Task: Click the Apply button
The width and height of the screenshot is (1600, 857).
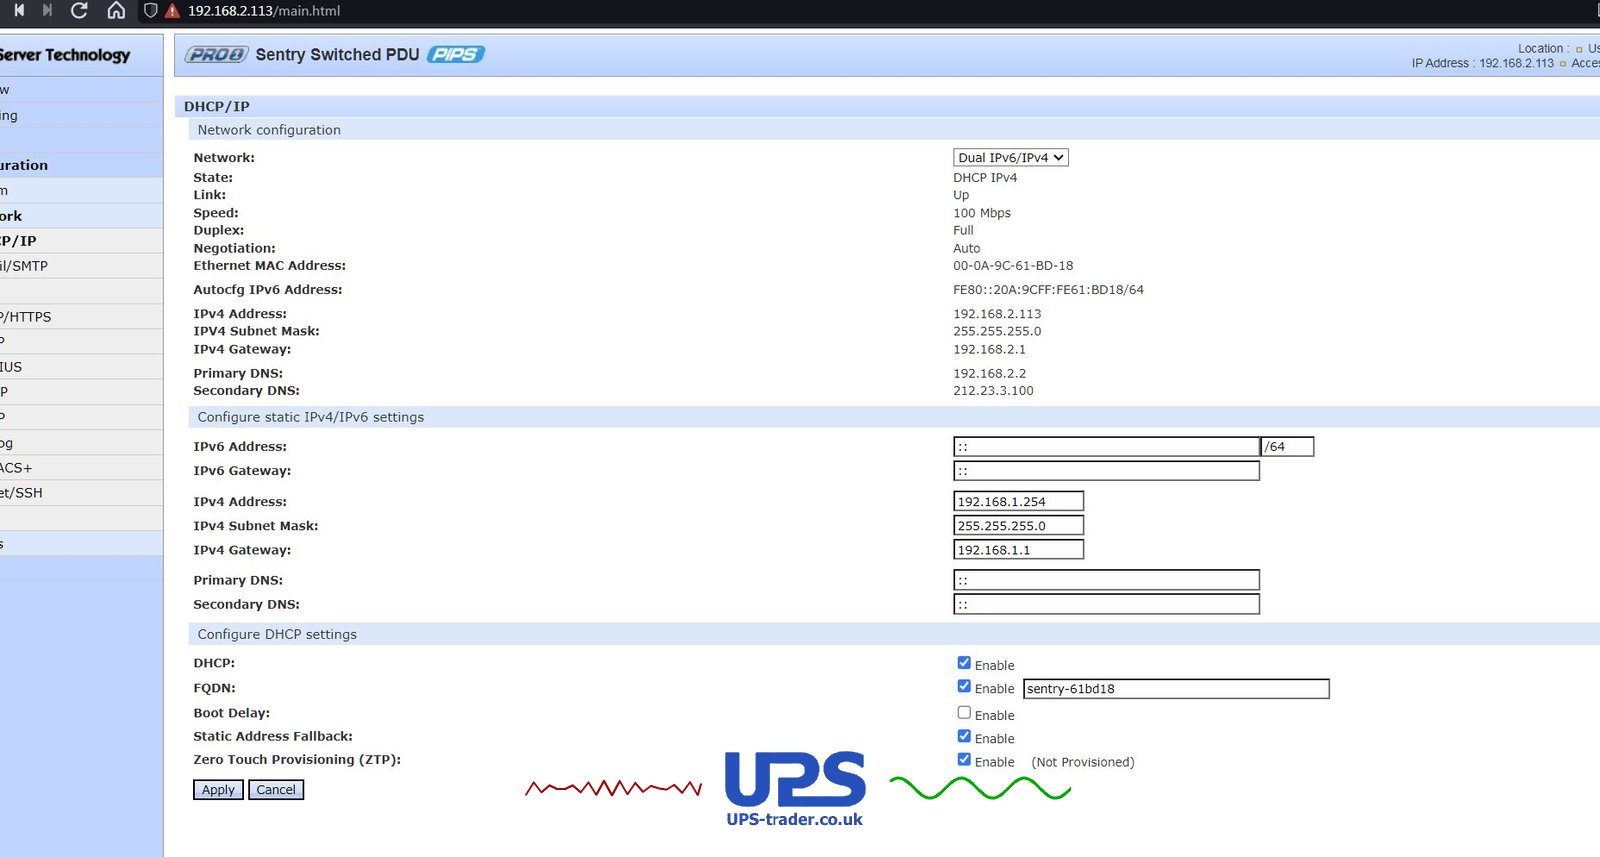Action: [218, 789]
